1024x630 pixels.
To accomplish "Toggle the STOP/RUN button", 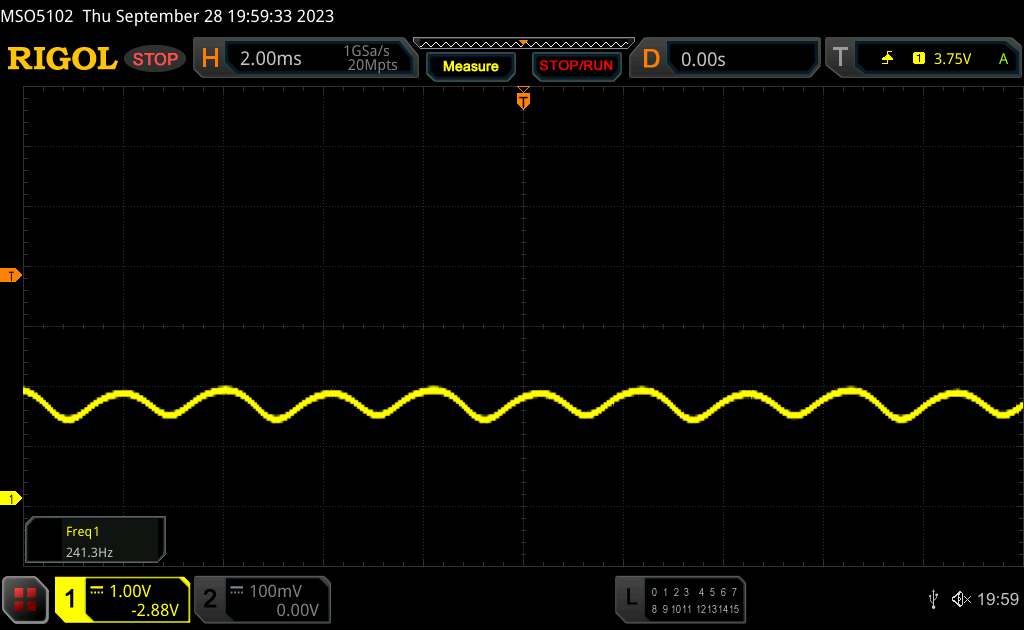I will 576,66.
